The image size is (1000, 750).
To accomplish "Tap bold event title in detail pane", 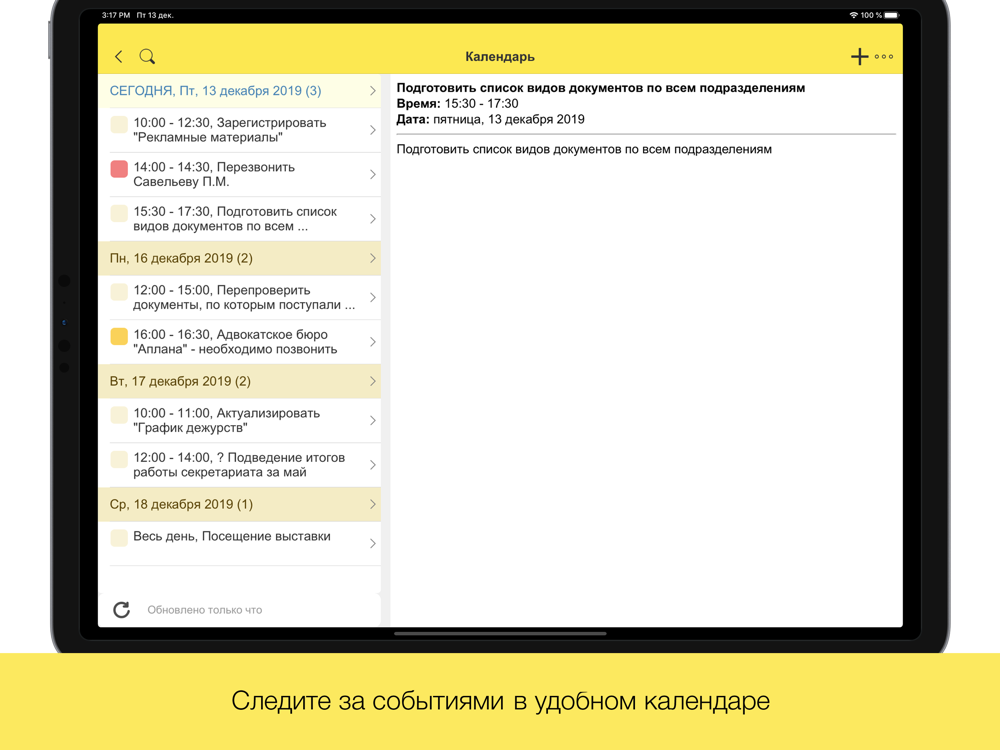I will click(601, 88).
